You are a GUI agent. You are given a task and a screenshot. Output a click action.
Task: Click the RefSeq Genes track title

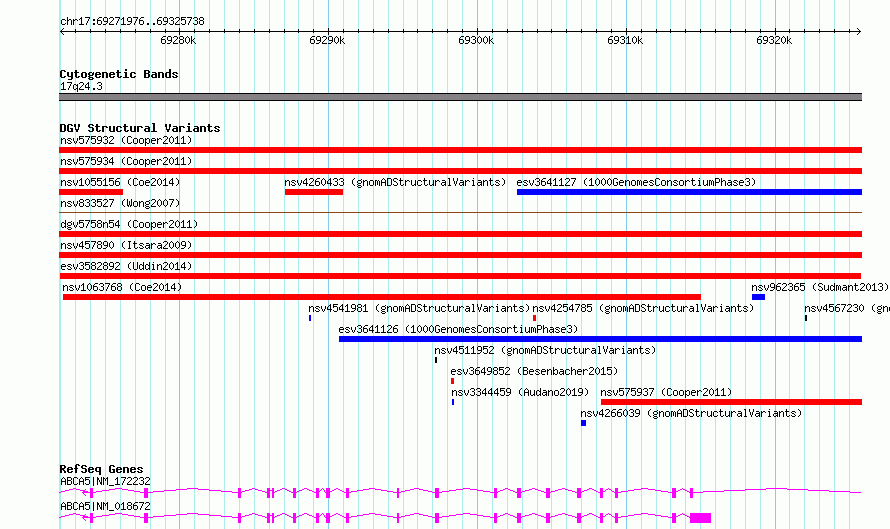coord(101,469)
